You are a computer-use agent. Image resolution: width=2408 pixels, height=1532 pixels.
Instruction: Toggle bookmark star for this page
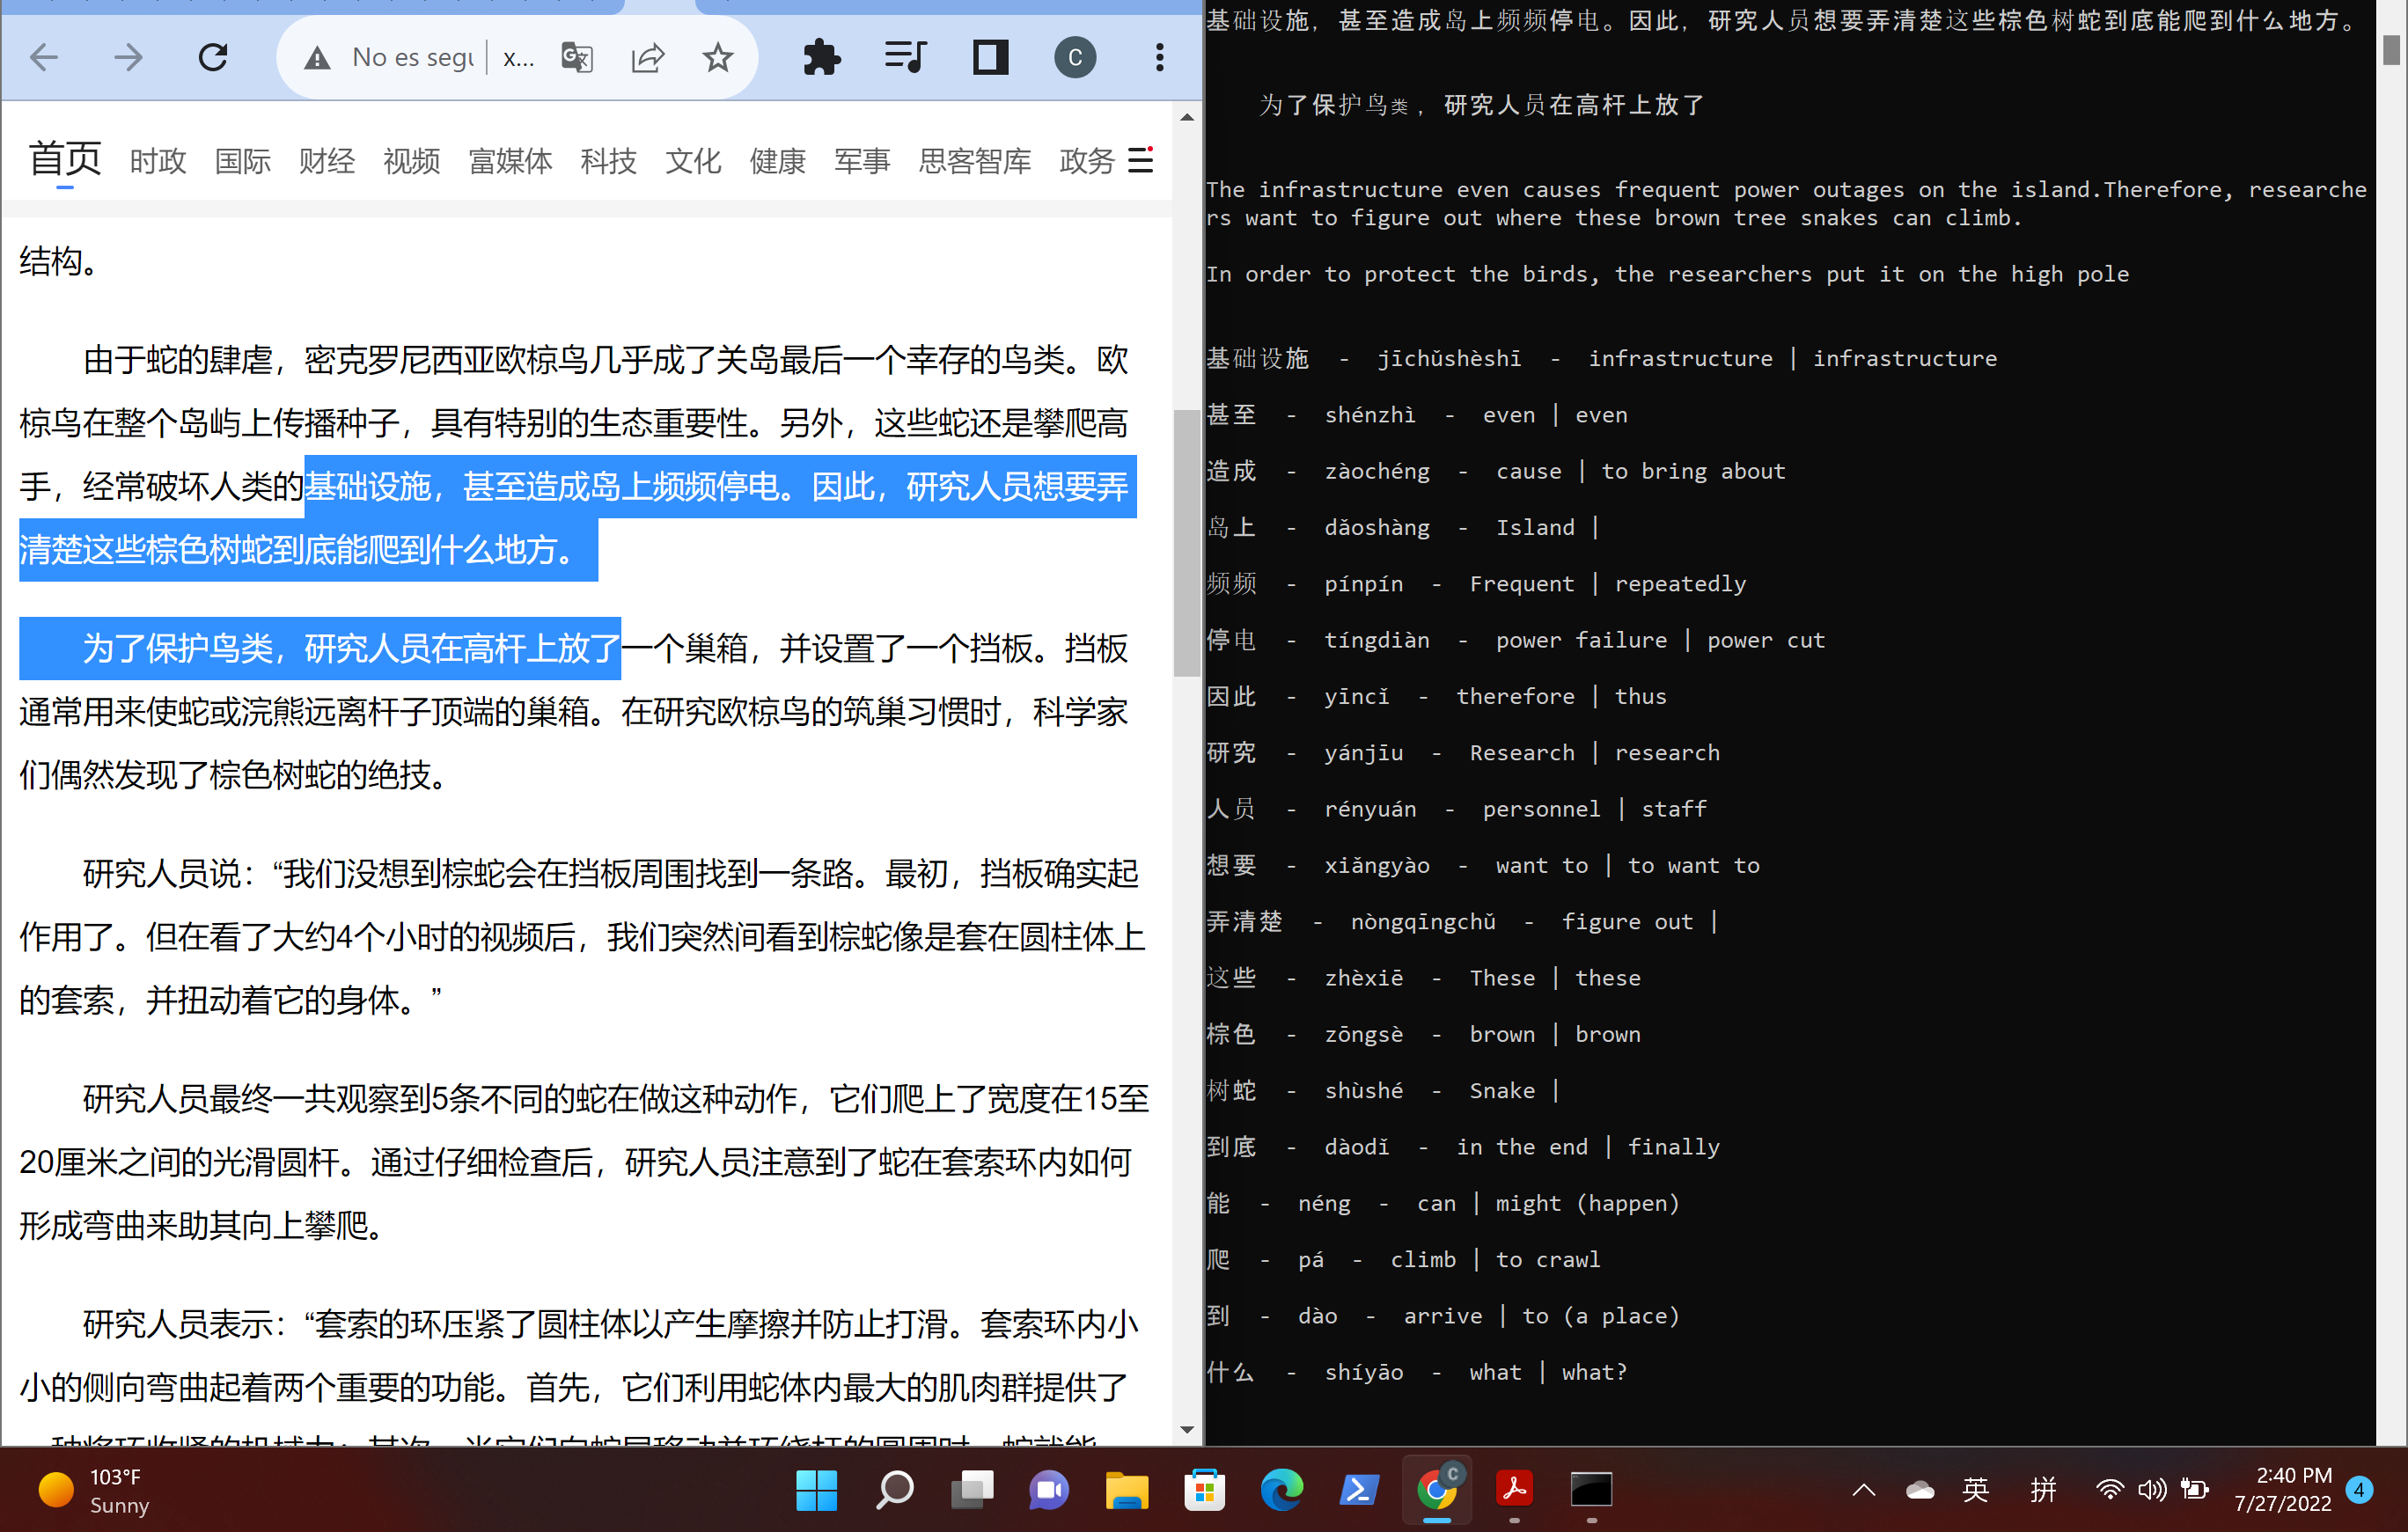pos(717,57)
